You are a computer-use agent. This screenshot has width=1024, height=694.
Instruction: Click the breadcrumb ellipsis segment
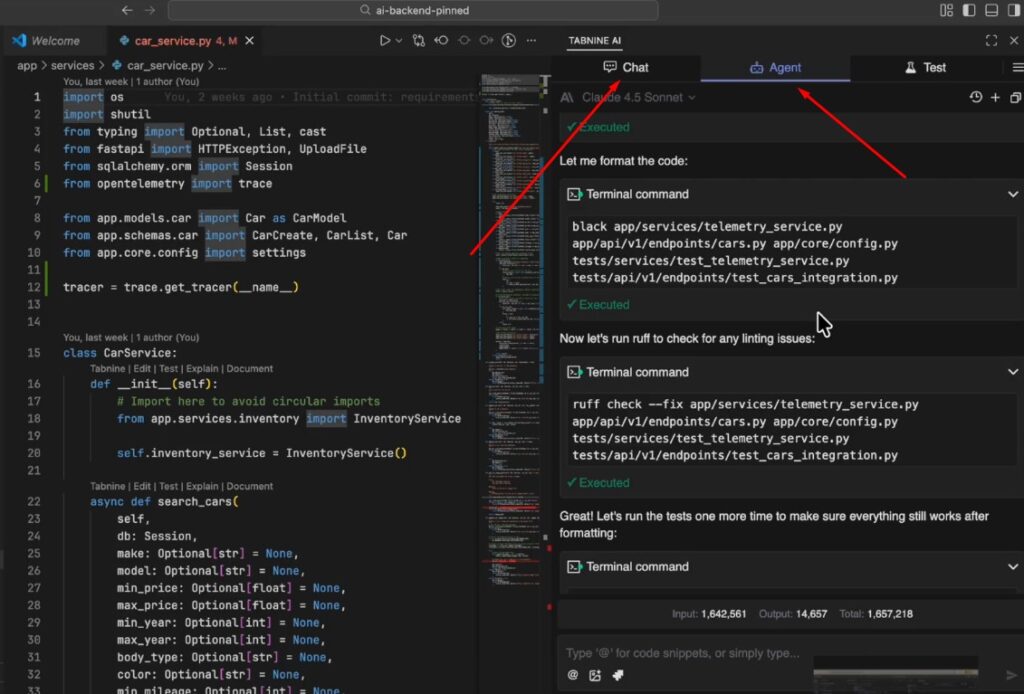[222, 66]
